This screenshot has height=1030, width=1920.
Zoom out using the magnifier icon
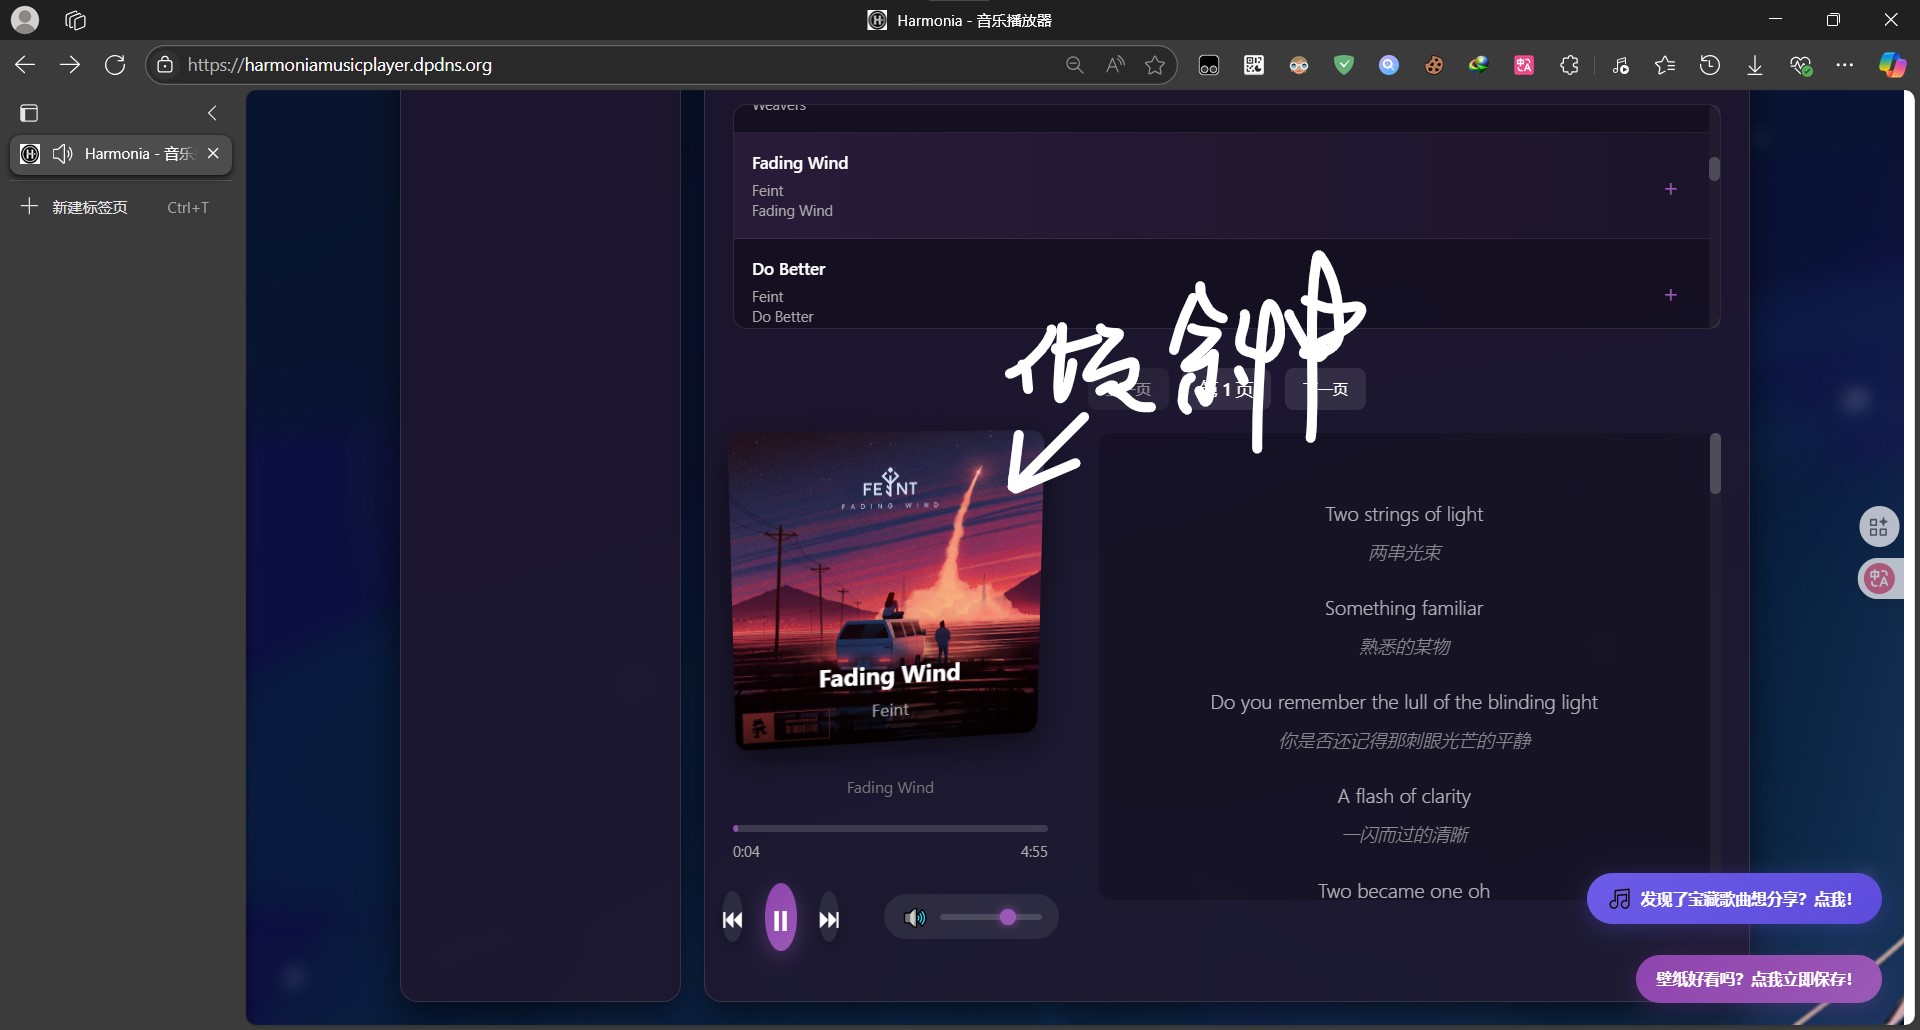pos(1074,65)
